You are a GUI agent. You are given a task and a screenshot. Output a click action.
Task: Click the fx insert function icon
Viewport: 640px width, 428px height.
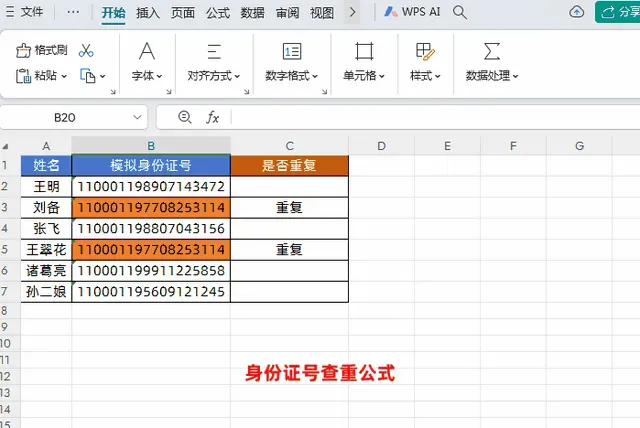[x=212, y=118]
